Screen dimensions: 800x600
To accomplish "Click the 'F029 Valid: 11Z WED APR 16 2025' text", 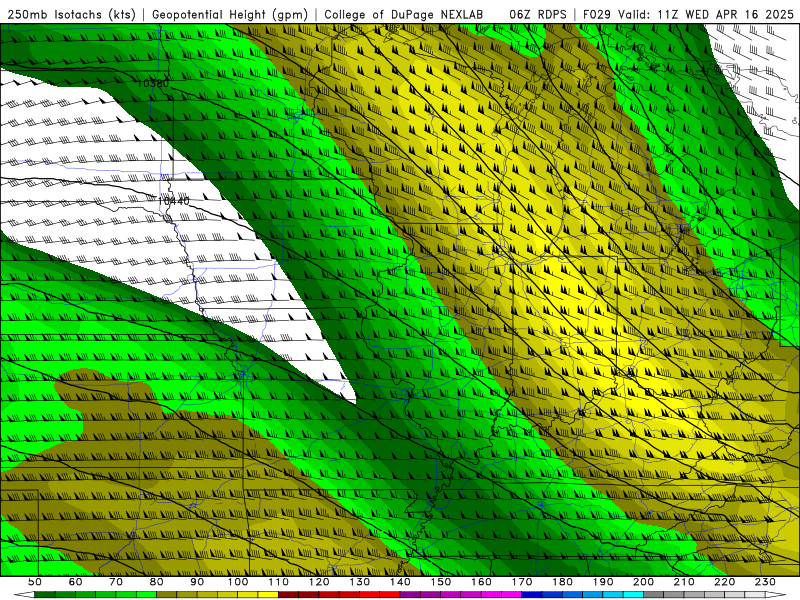I will (688, 14).
